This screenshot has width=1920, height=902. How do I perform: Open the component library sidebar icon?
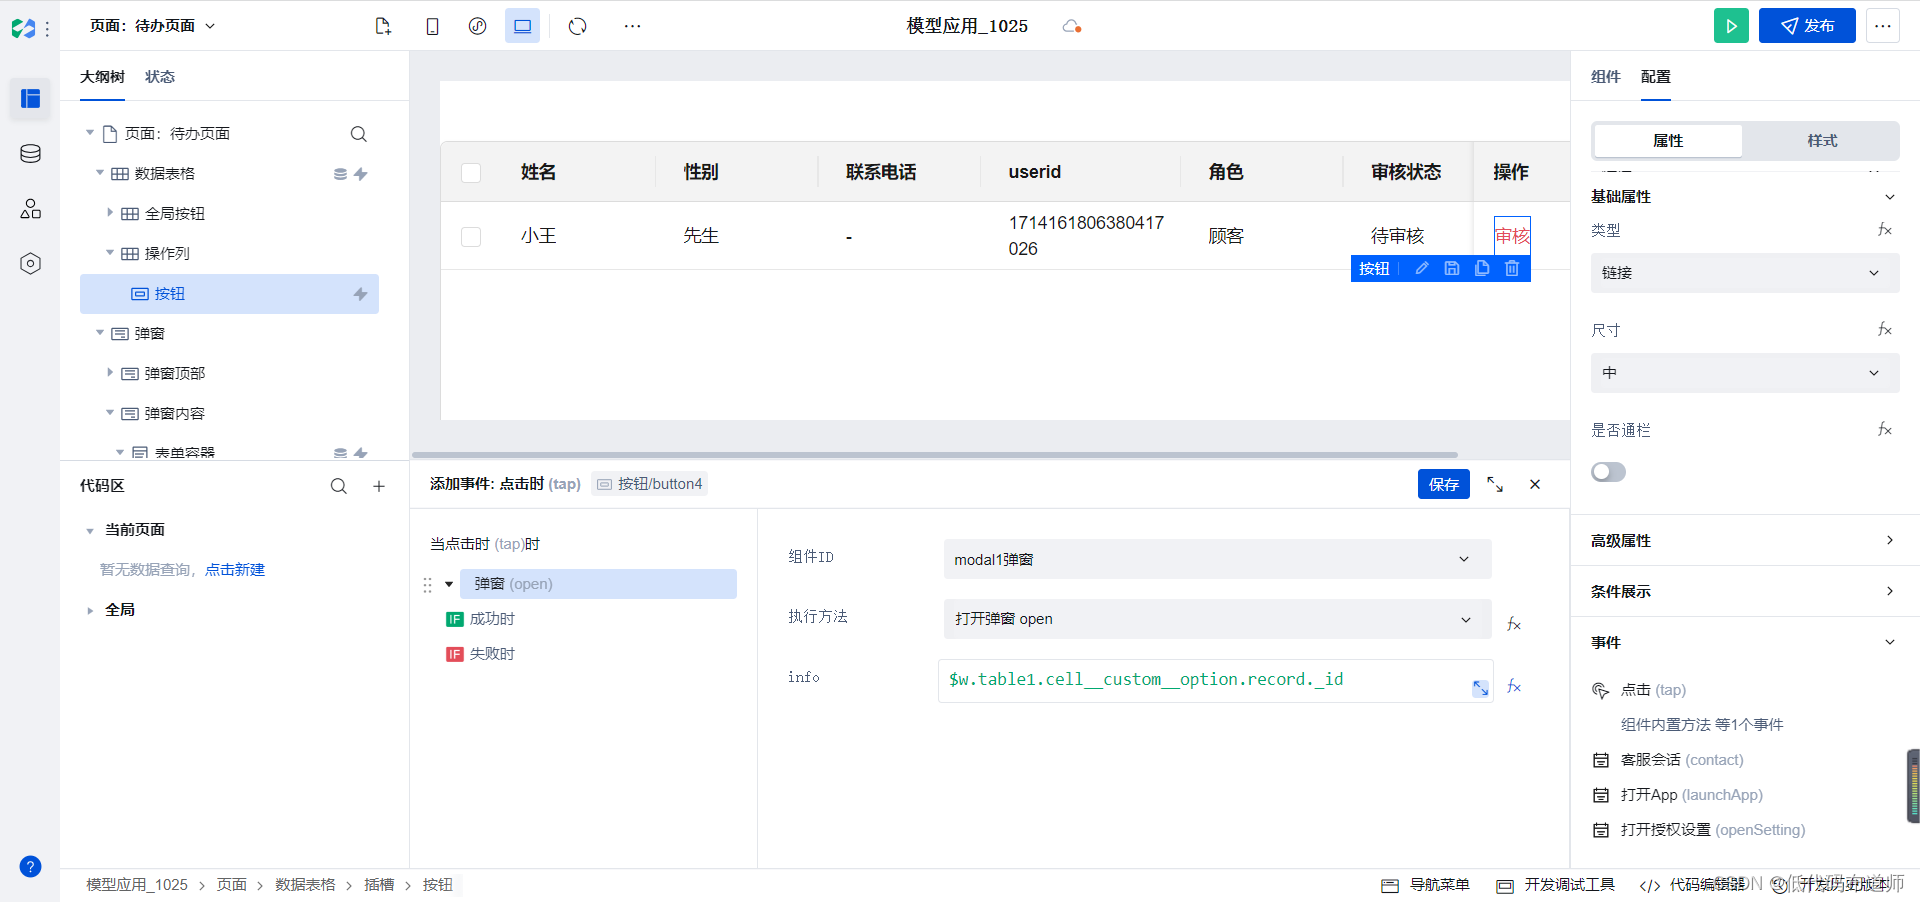(x=30, y=208)
